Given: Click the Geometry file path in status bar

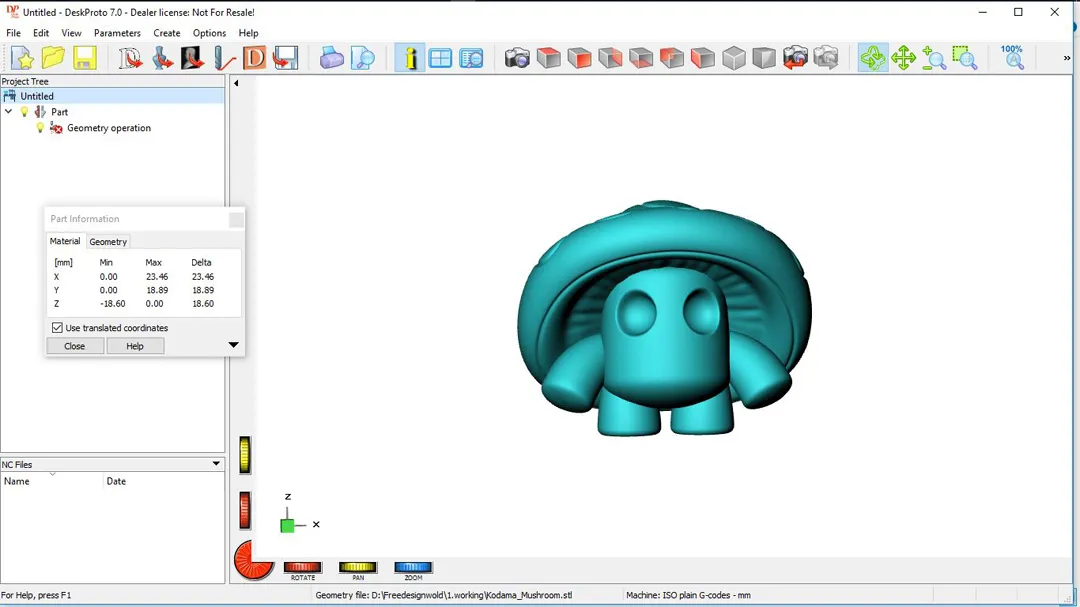Looking at the screenshot, I should click(444, 595).
